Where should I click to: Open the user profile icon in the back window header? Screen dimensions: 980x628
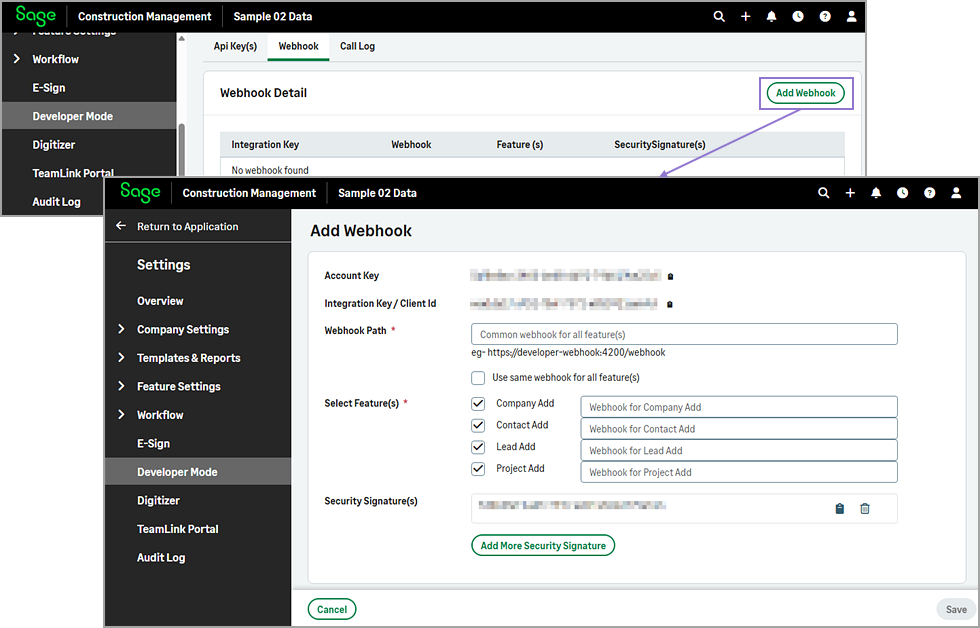click(x=851, y=17)
